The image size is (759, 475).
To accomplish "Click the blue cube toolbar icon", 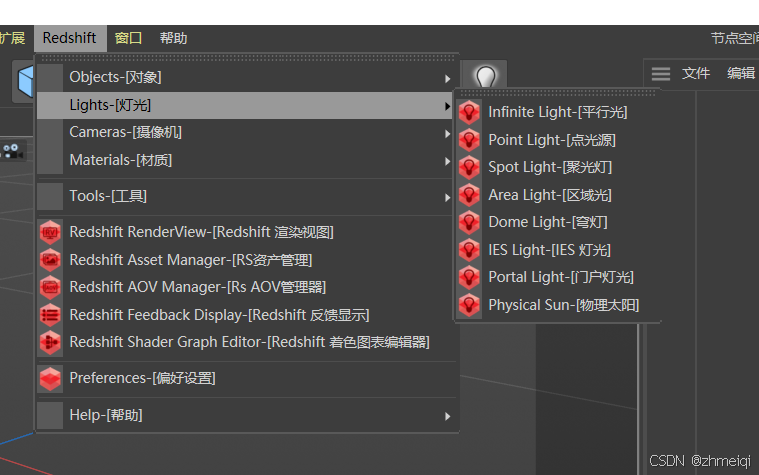I will [x=24, y=81].
